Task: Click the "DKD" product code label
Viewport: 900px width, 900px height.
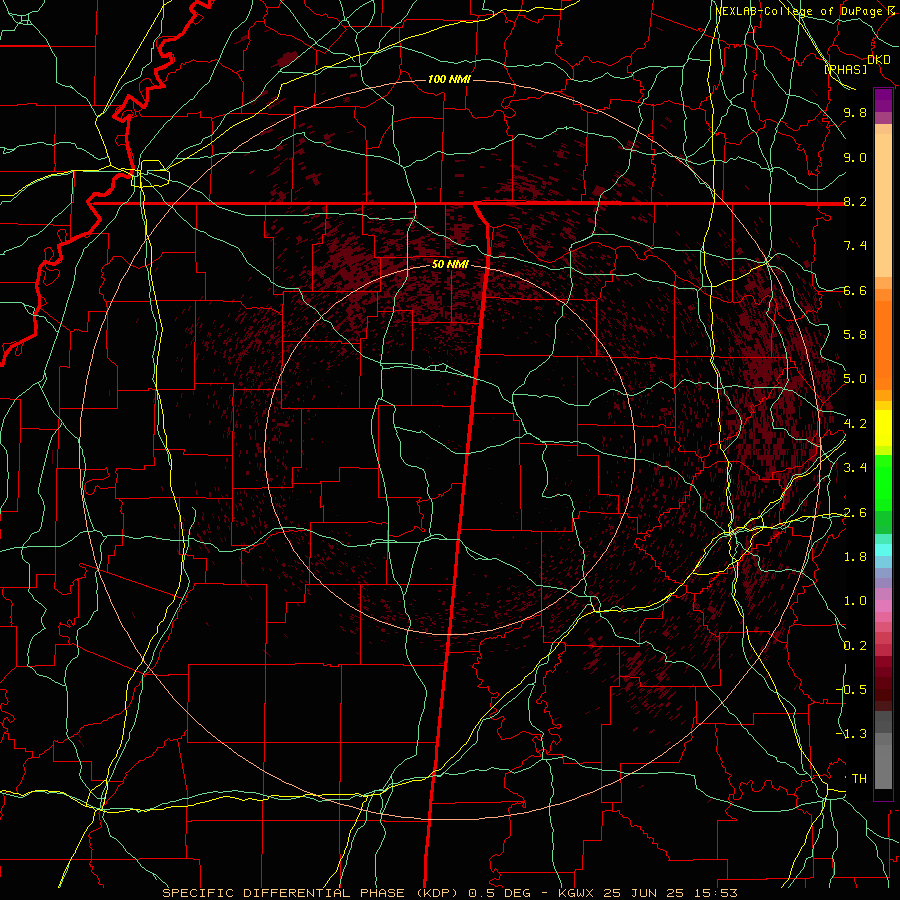Action: (x=879, y=60)
